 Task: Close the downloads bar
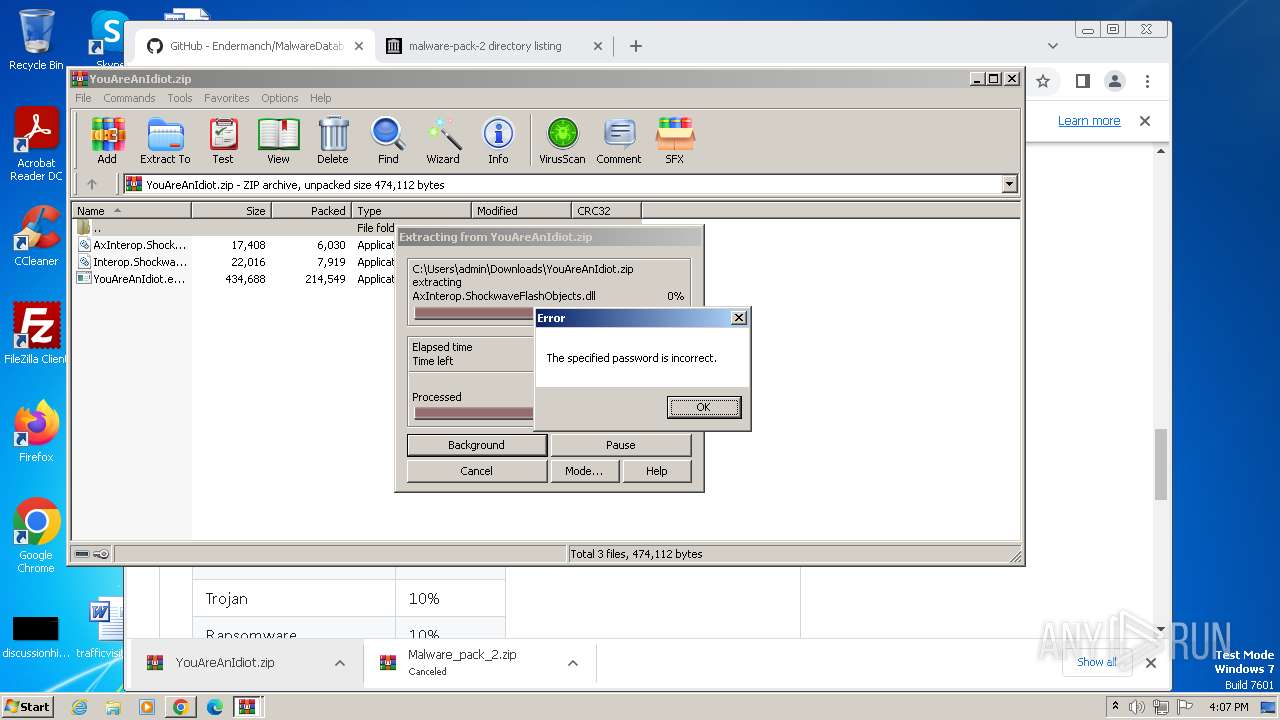[1150, 662]
